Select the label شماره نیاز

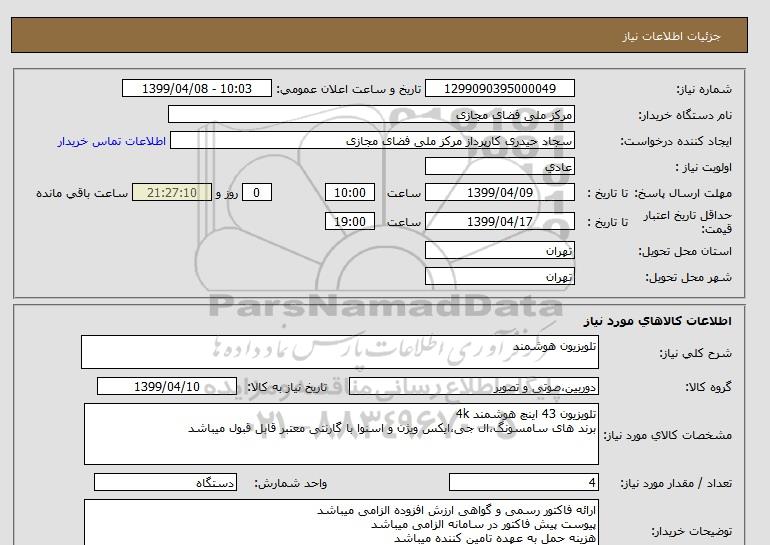pyautogui.click(x=704, y=89)
